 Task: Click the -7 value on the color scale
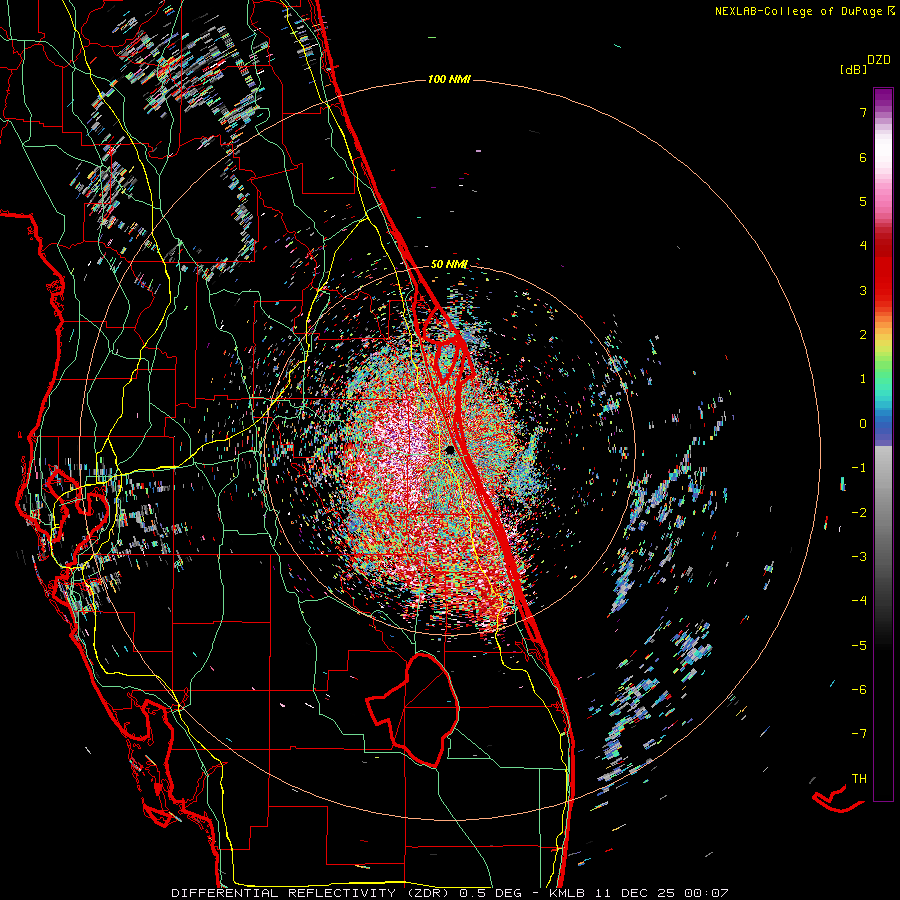tap(859, 734)
